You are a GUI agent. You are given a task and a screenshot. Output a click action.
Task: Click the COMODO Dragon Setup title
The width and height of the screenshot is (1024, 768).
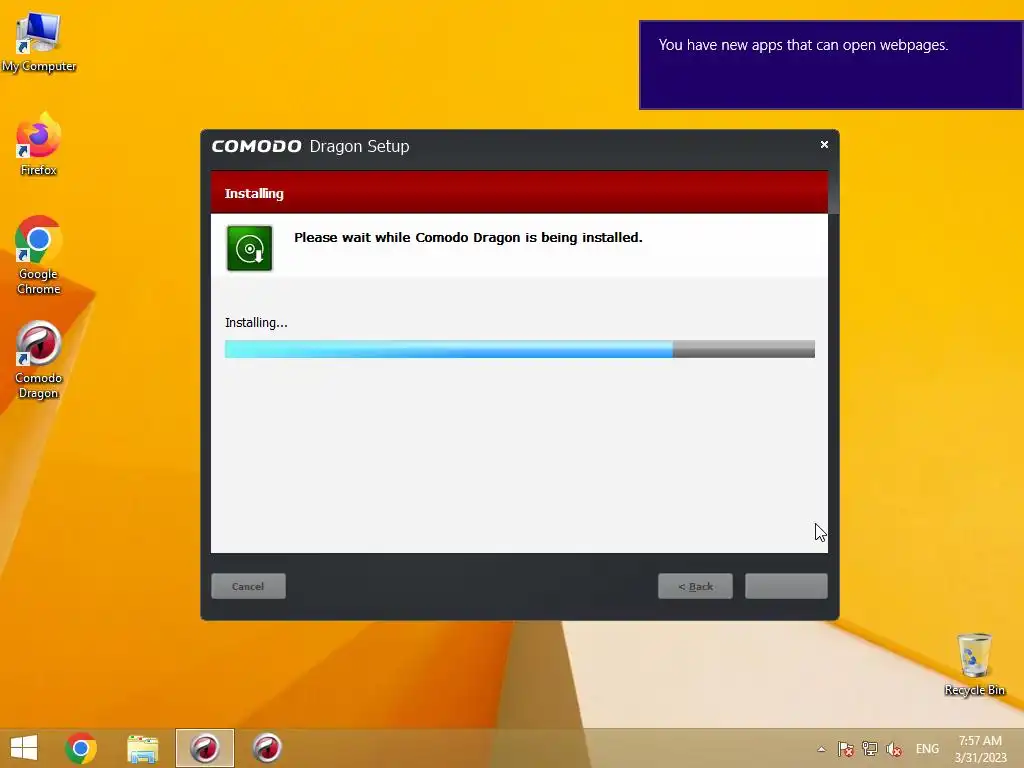pyautogui.click(x=310, y=146)
